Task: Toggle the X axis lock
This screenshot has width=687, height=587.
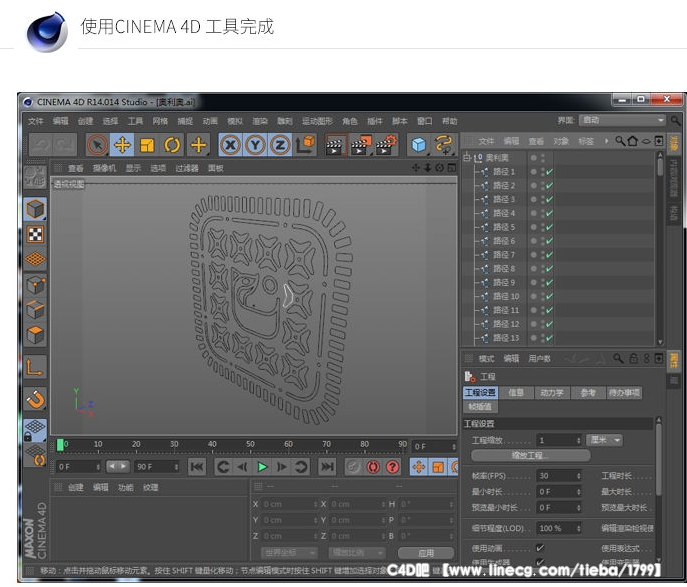Action: tap(230, 145)
